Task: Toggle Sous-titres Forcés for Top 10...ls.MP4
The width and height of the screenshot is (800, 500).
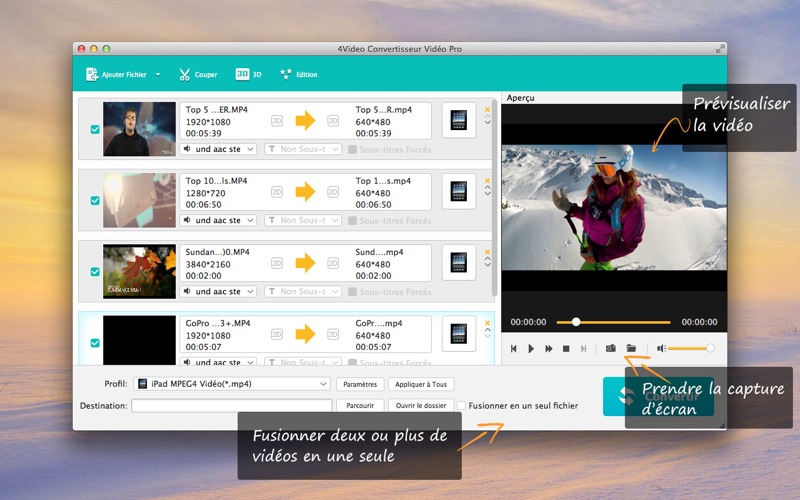Action: click(x=352, y=220)
